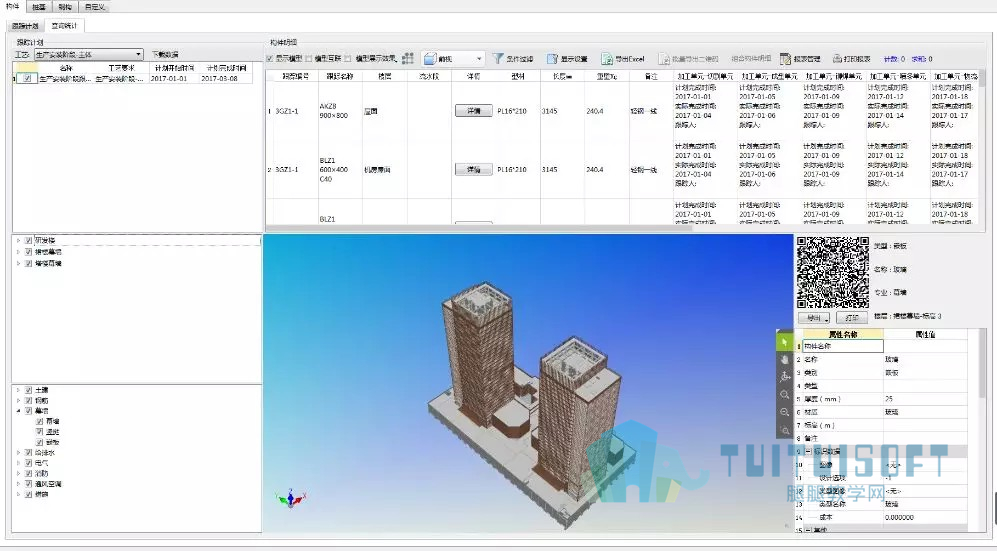The image size is (997, 551).
Task: Click the 构件名称 property input cell
Action: tap(843, 346)
